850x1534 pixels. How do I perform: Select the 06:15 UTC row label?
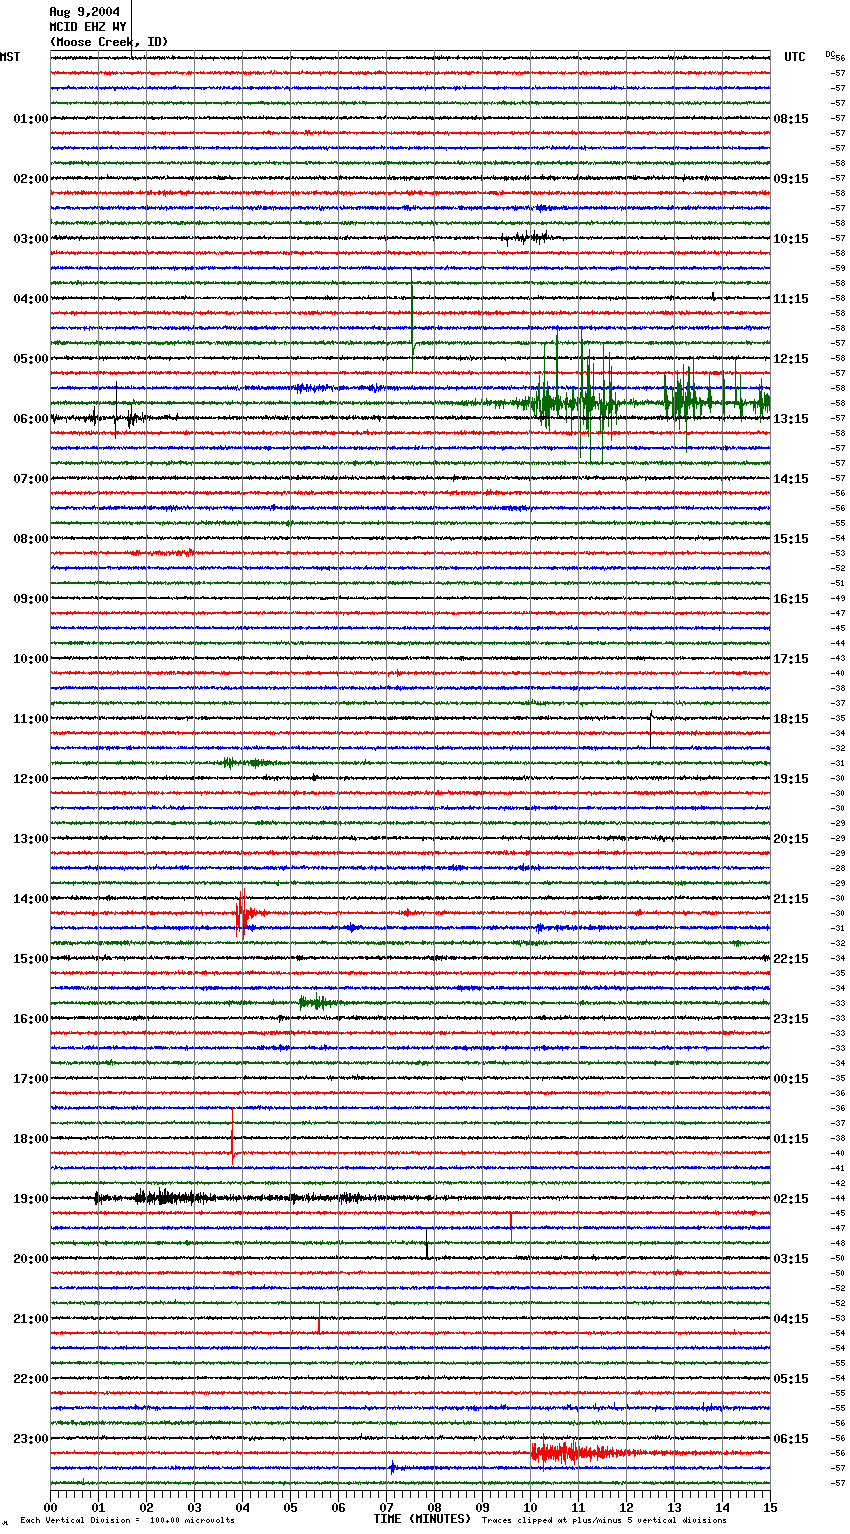[x=791, y=1439]
